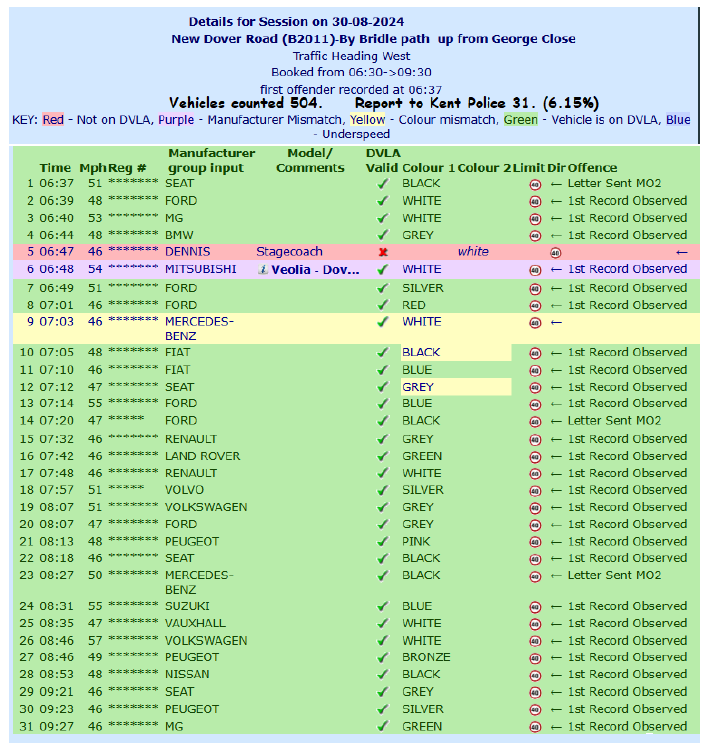Click the LAND ROVER manufacturer cell
The image size is (708, 750).
[202, 456]
